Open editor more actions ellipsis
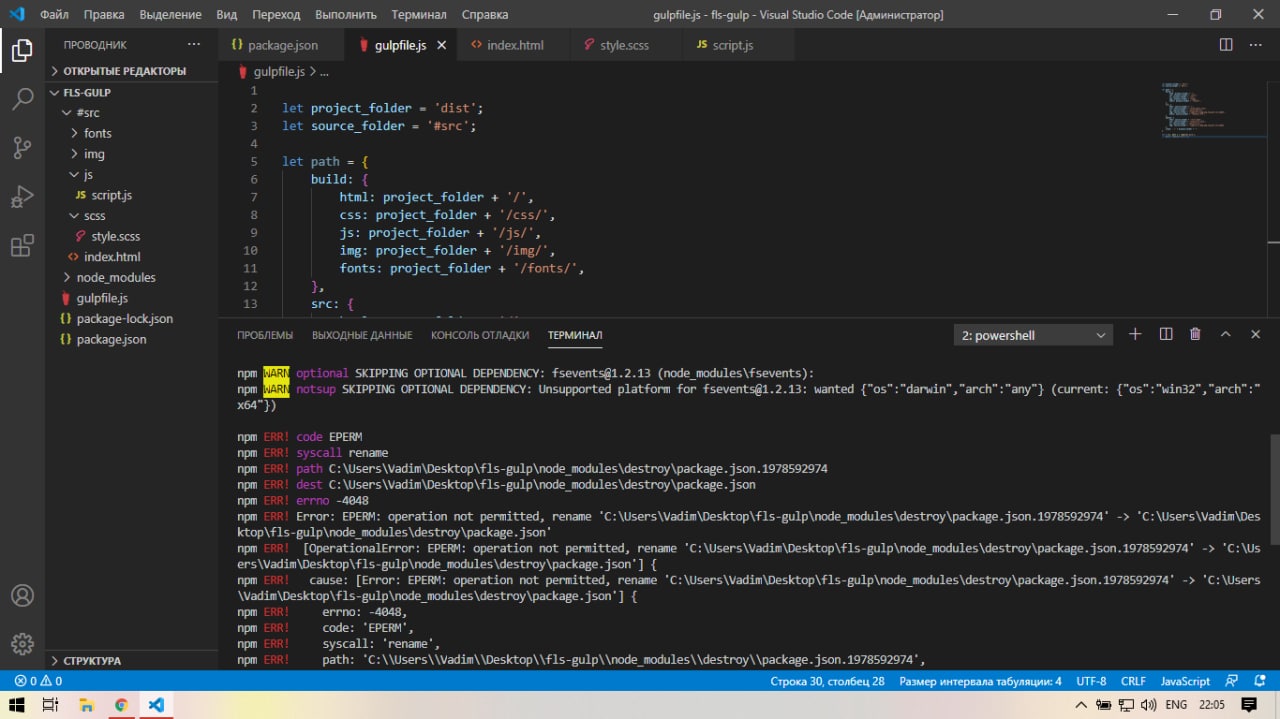This screenshot has width=1280, height=719. tap(1256, 45)
